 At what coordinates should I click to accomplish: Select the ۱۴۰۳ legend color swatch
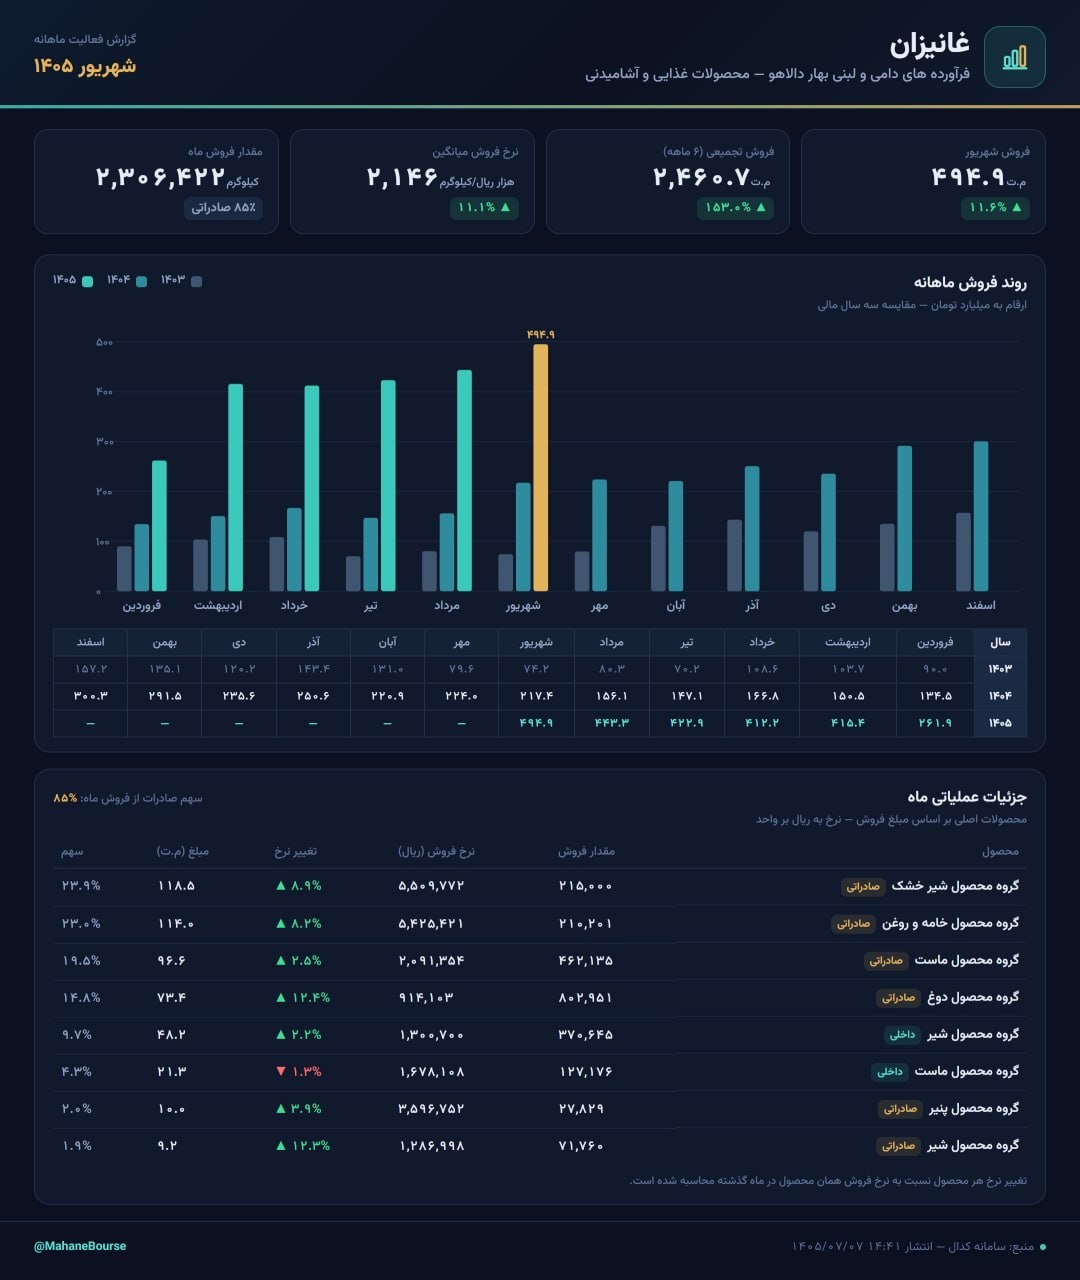click(196, 281)
